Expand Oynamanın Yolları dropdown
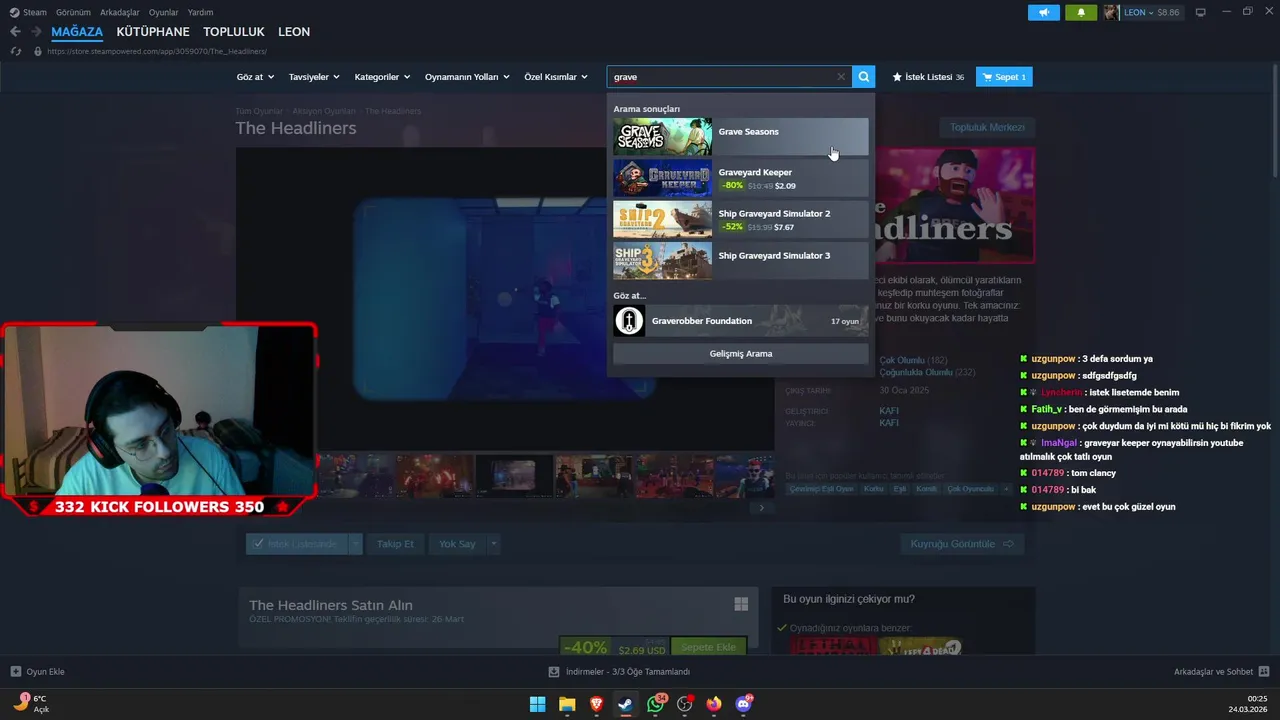This screenshot has width=1280, height=720. 467,77
